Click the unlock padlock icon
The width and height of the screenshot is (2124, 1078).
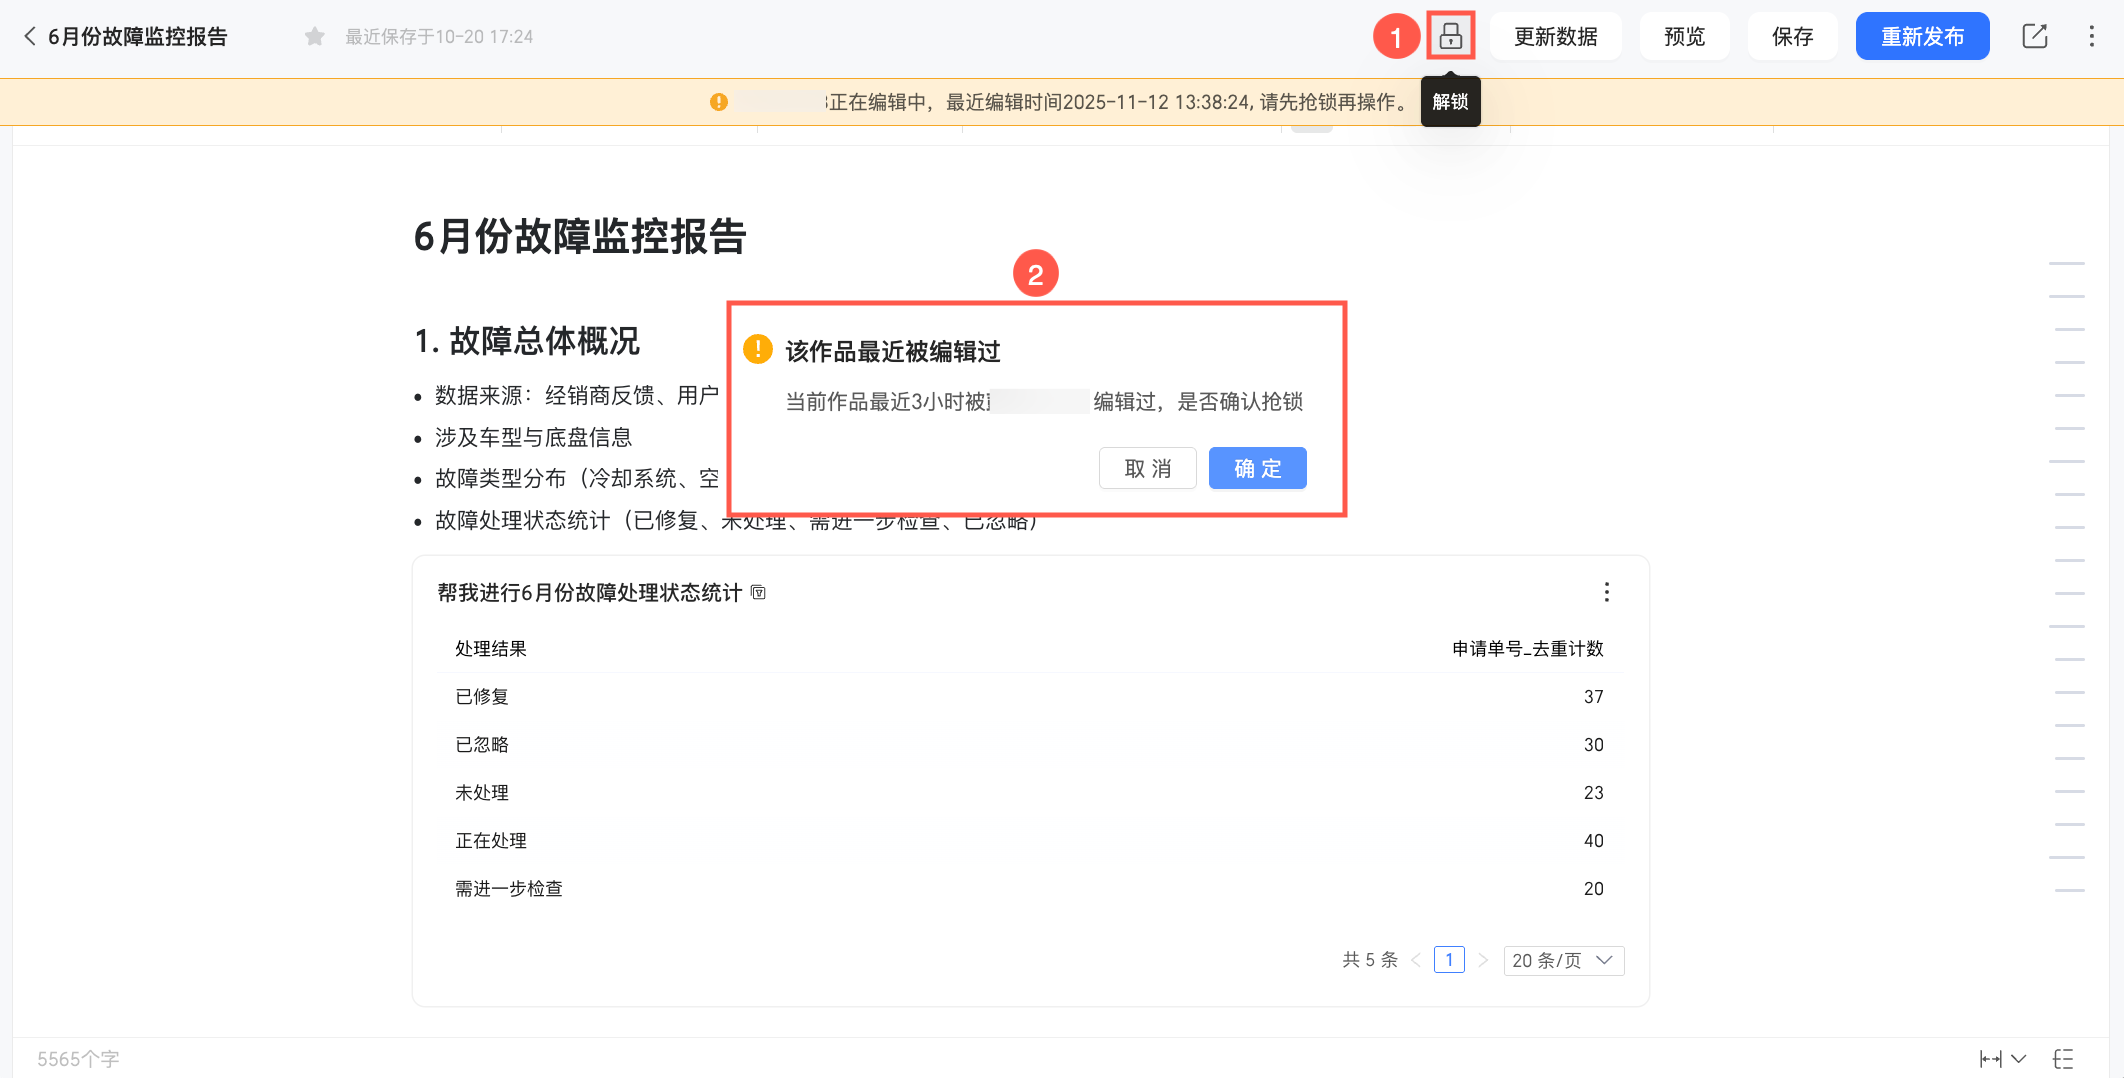[x=1451, y=37]
